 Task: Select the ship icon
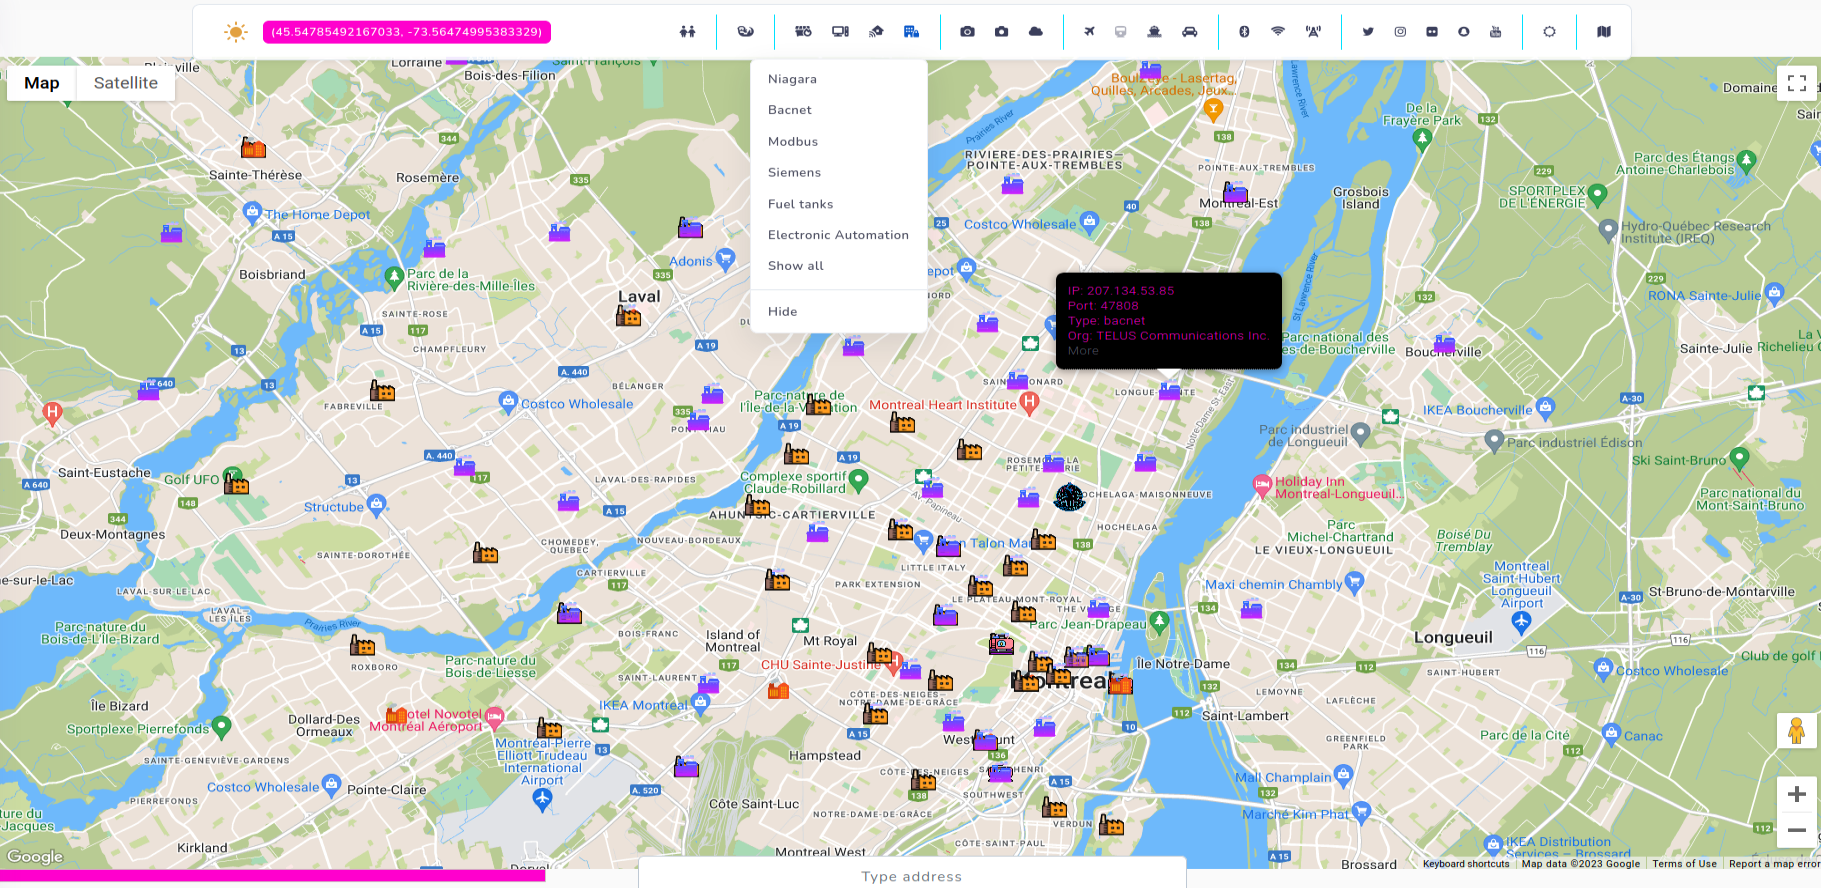(1154, 32)
